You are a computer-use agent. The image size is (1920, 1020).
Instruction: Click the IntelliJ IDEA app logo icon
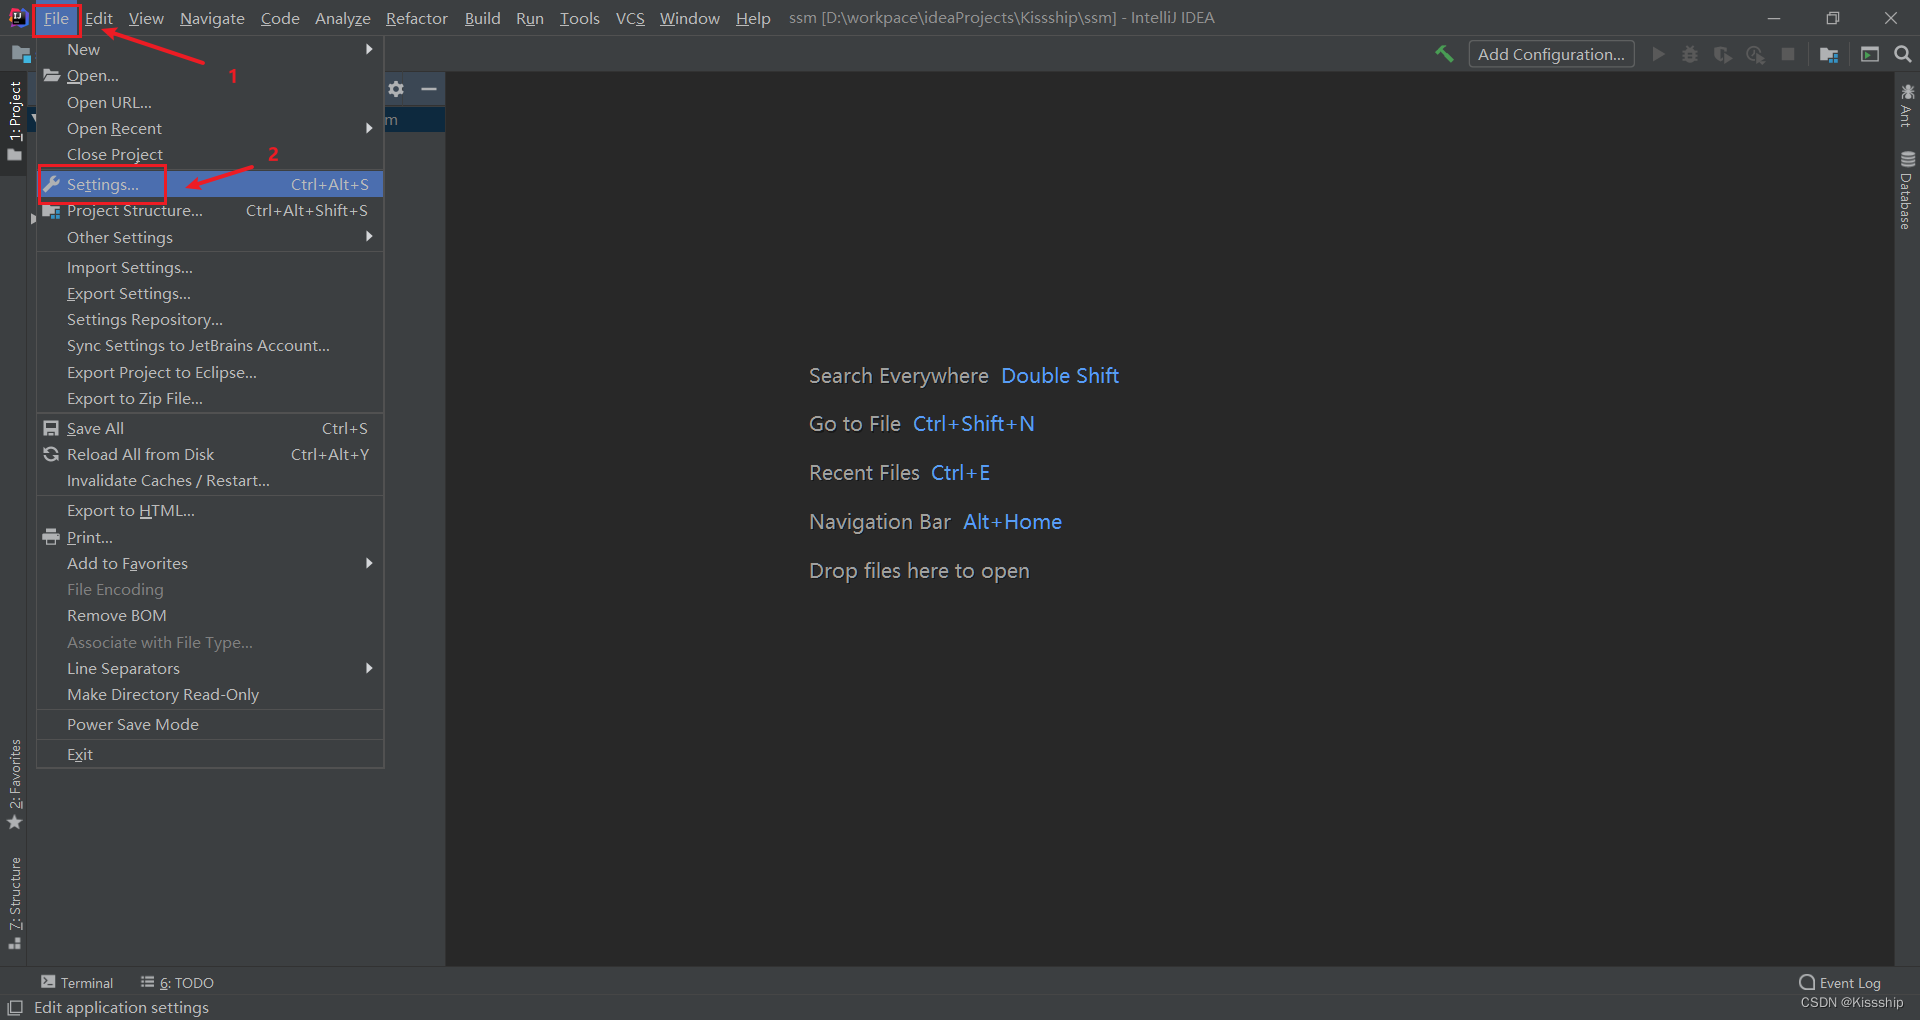coord(18,17)
